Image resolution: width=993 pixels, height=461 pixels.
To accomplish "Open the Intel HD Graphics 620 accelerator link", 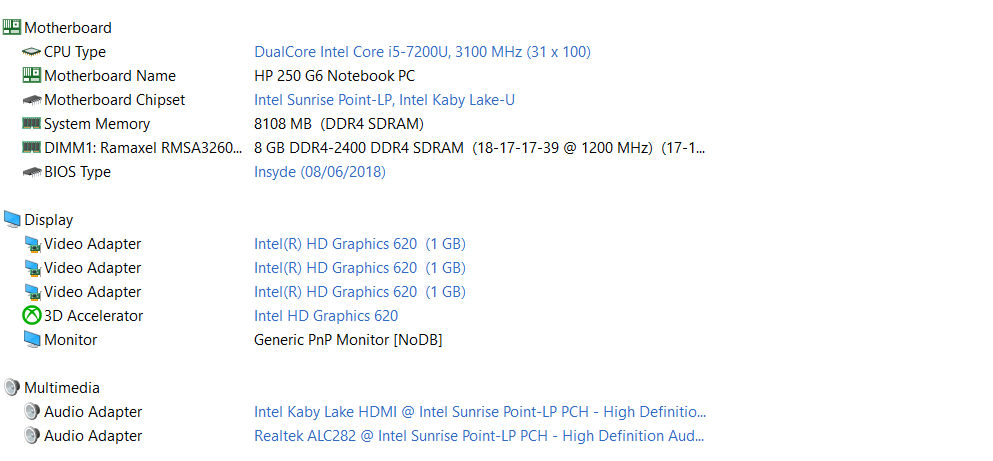I will click(x=326, y=316).
